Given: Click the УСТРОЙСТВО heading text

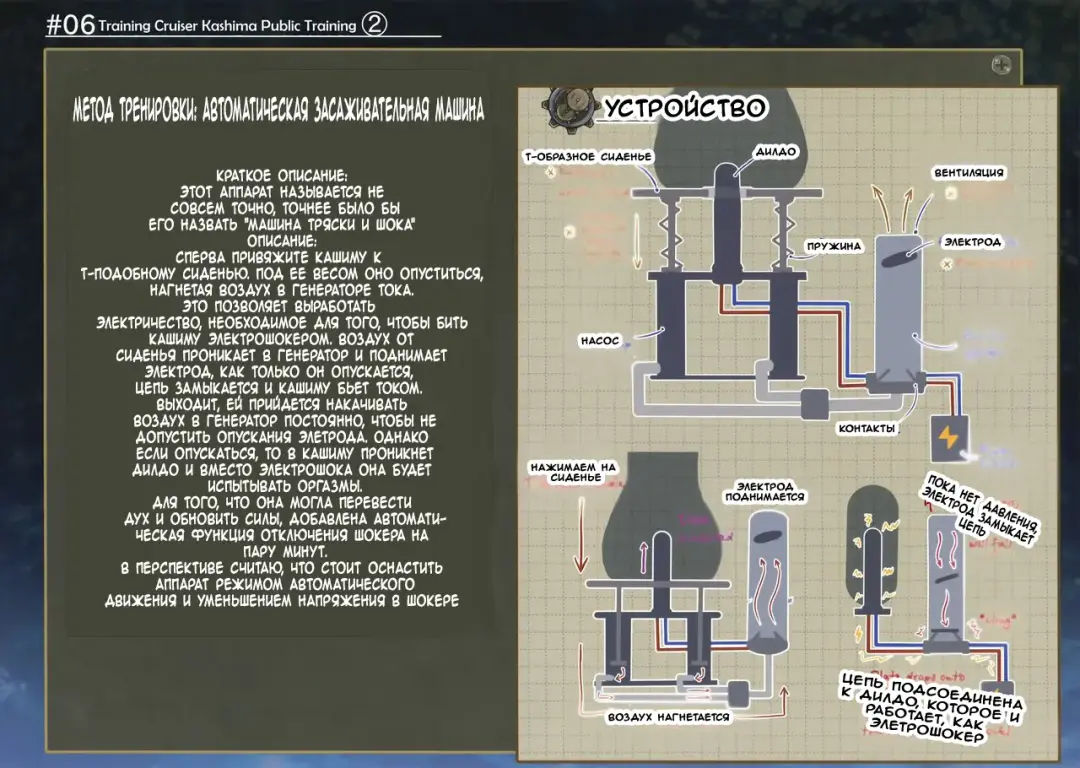Looking at the screenshot, I should (685, 108).
